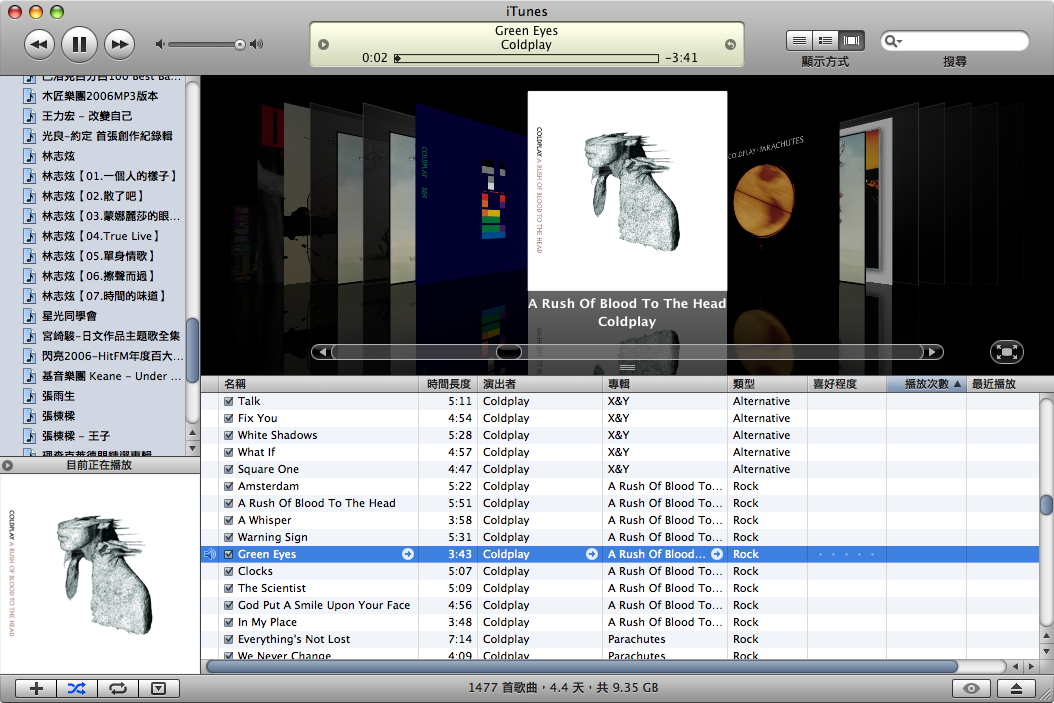Enter Cover Flow full screen mode

(x=1006, y=352)
